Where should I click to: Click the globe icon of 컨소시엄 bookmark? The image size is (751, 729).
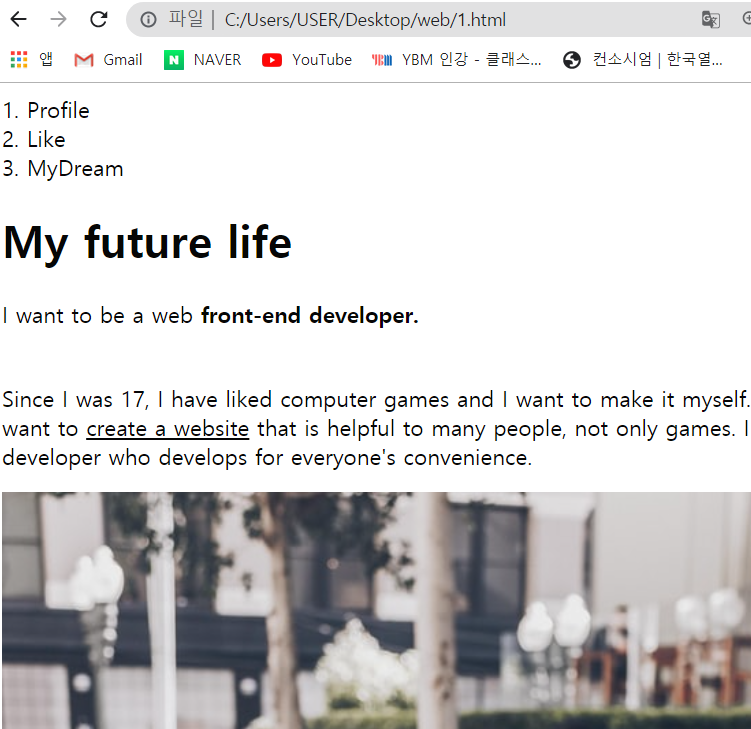(x=572, y=60)
